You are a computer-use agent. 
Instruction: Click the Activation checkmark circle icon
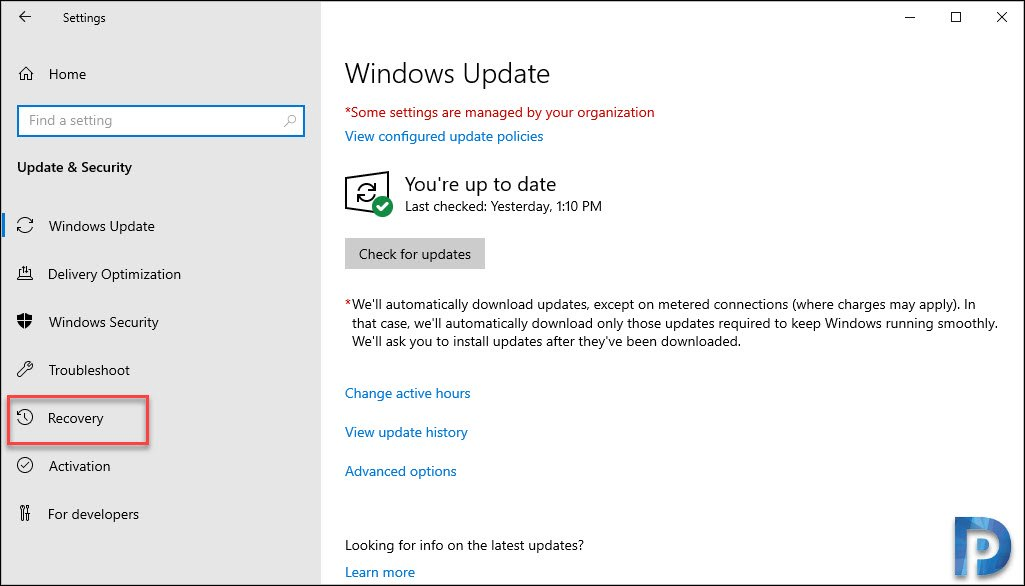(x=25, y=465)
